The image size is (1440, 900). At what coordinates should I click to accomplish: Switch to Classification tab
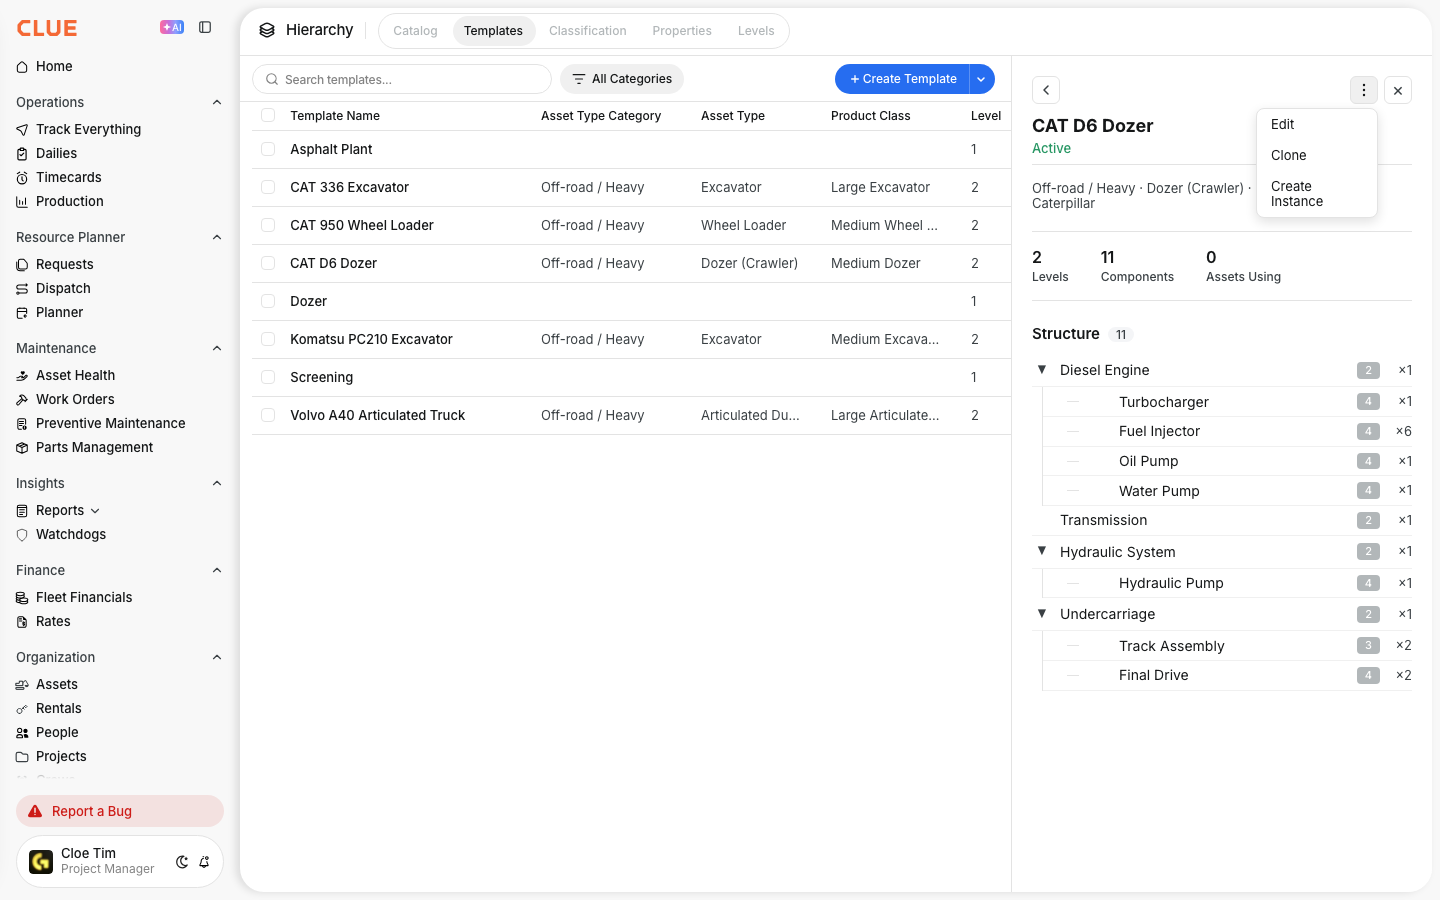(x=588, y=31)
